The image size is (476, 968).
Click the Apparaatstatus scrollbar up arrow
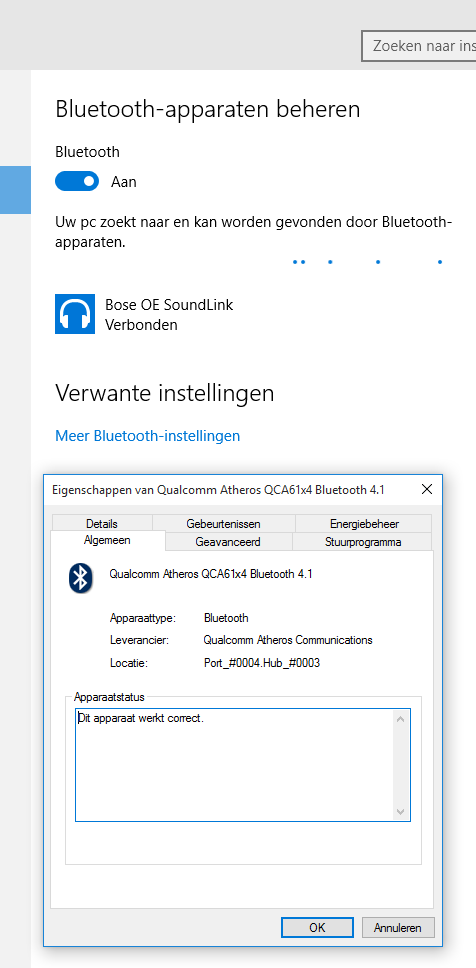click(400, 719)
